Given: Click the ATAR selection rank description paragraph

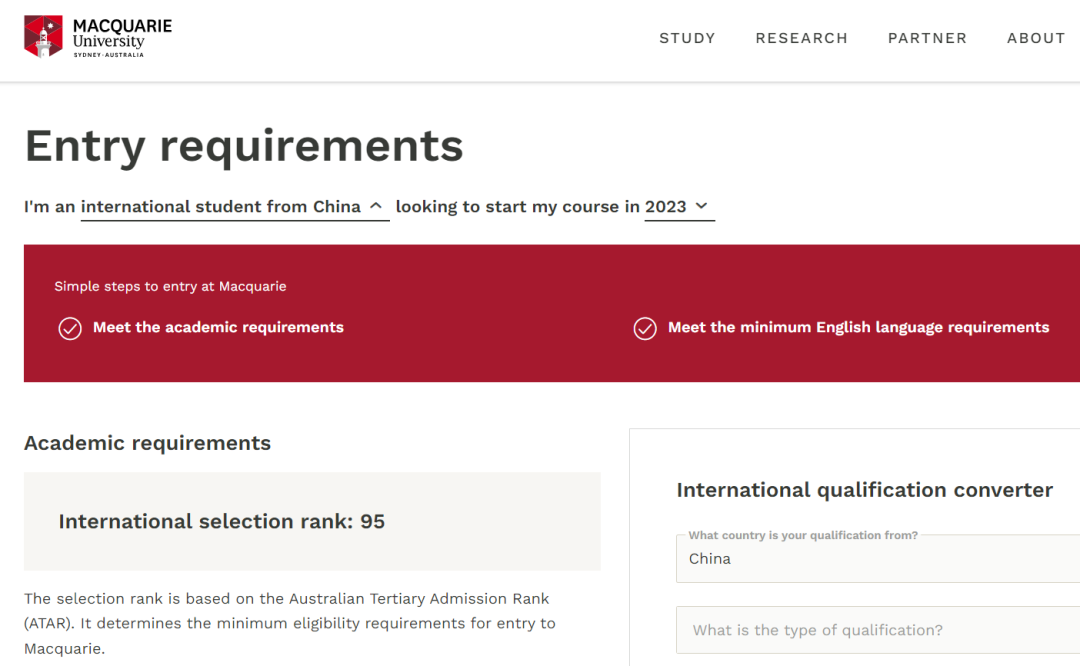Looking at the screenshot, I should (290, 623).
